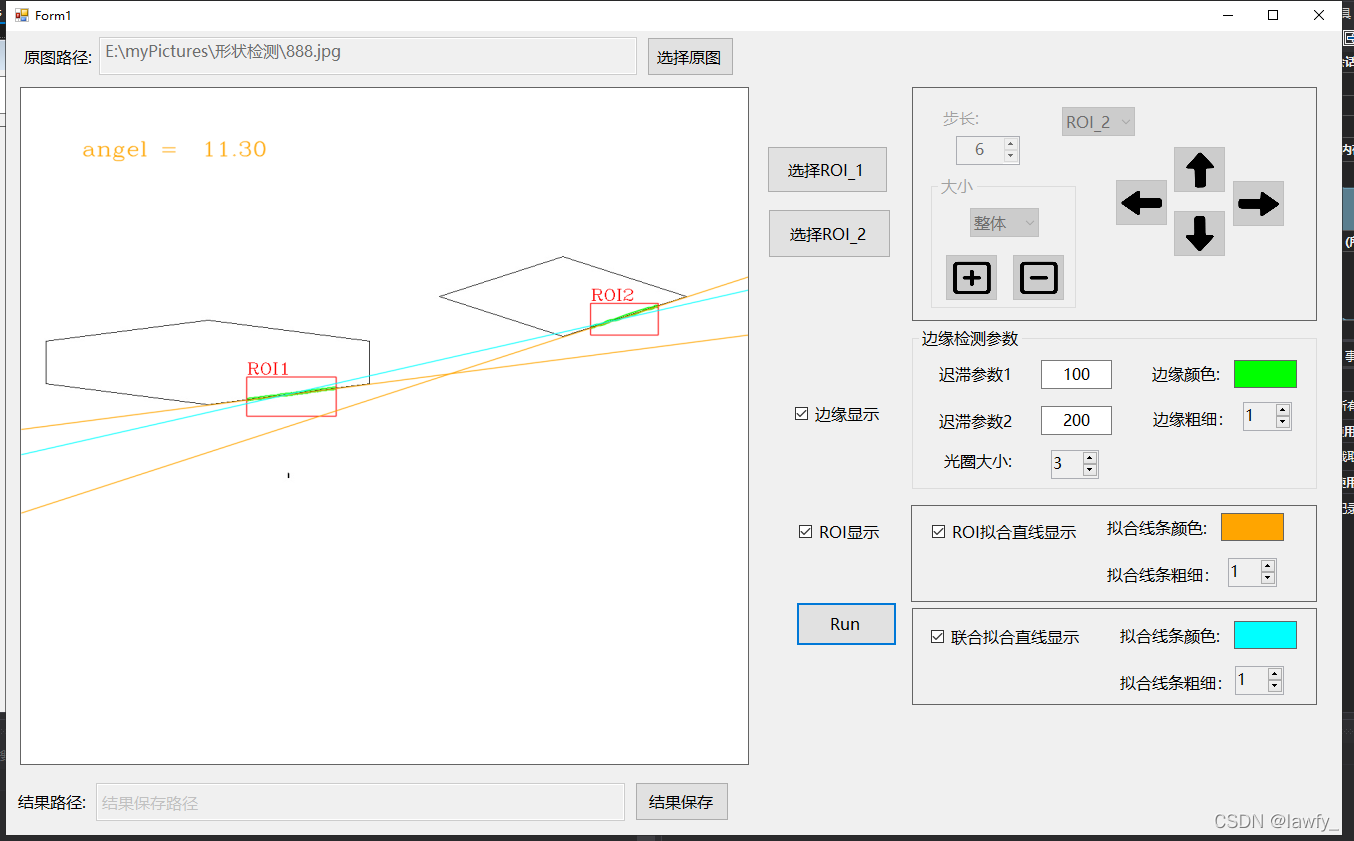The height and width of the screenshot is (841, 1354).
Task: Click the 结果保存路径 field
Action: (x=361, y=802)
